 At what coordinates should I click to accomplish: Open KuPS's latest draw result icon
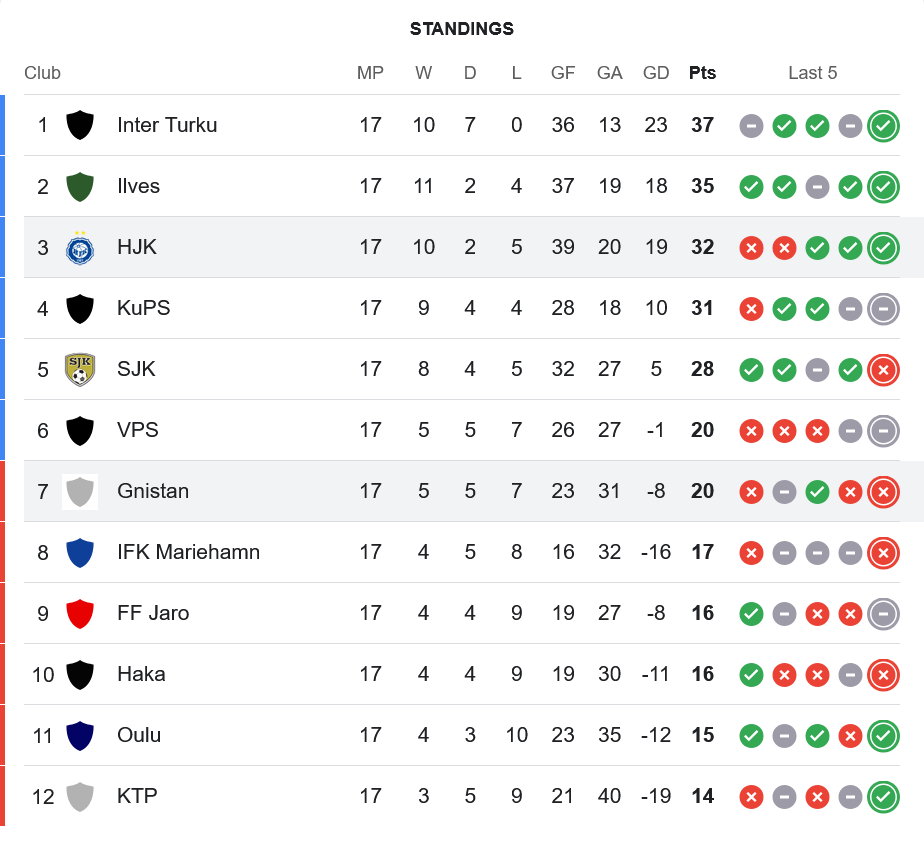(883, 309)
